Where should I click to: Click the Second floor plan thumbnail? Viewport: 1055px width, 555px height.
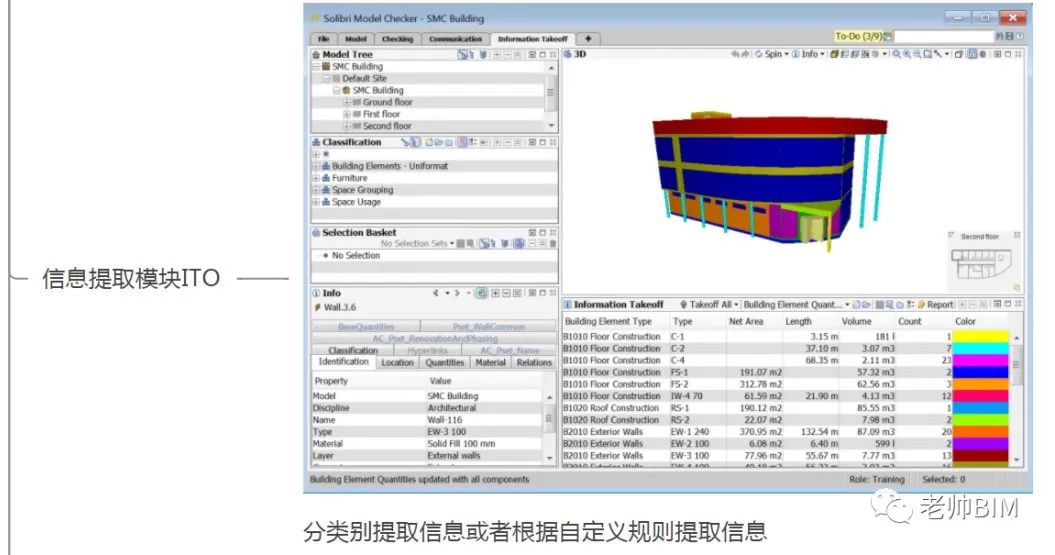point(980,264)
